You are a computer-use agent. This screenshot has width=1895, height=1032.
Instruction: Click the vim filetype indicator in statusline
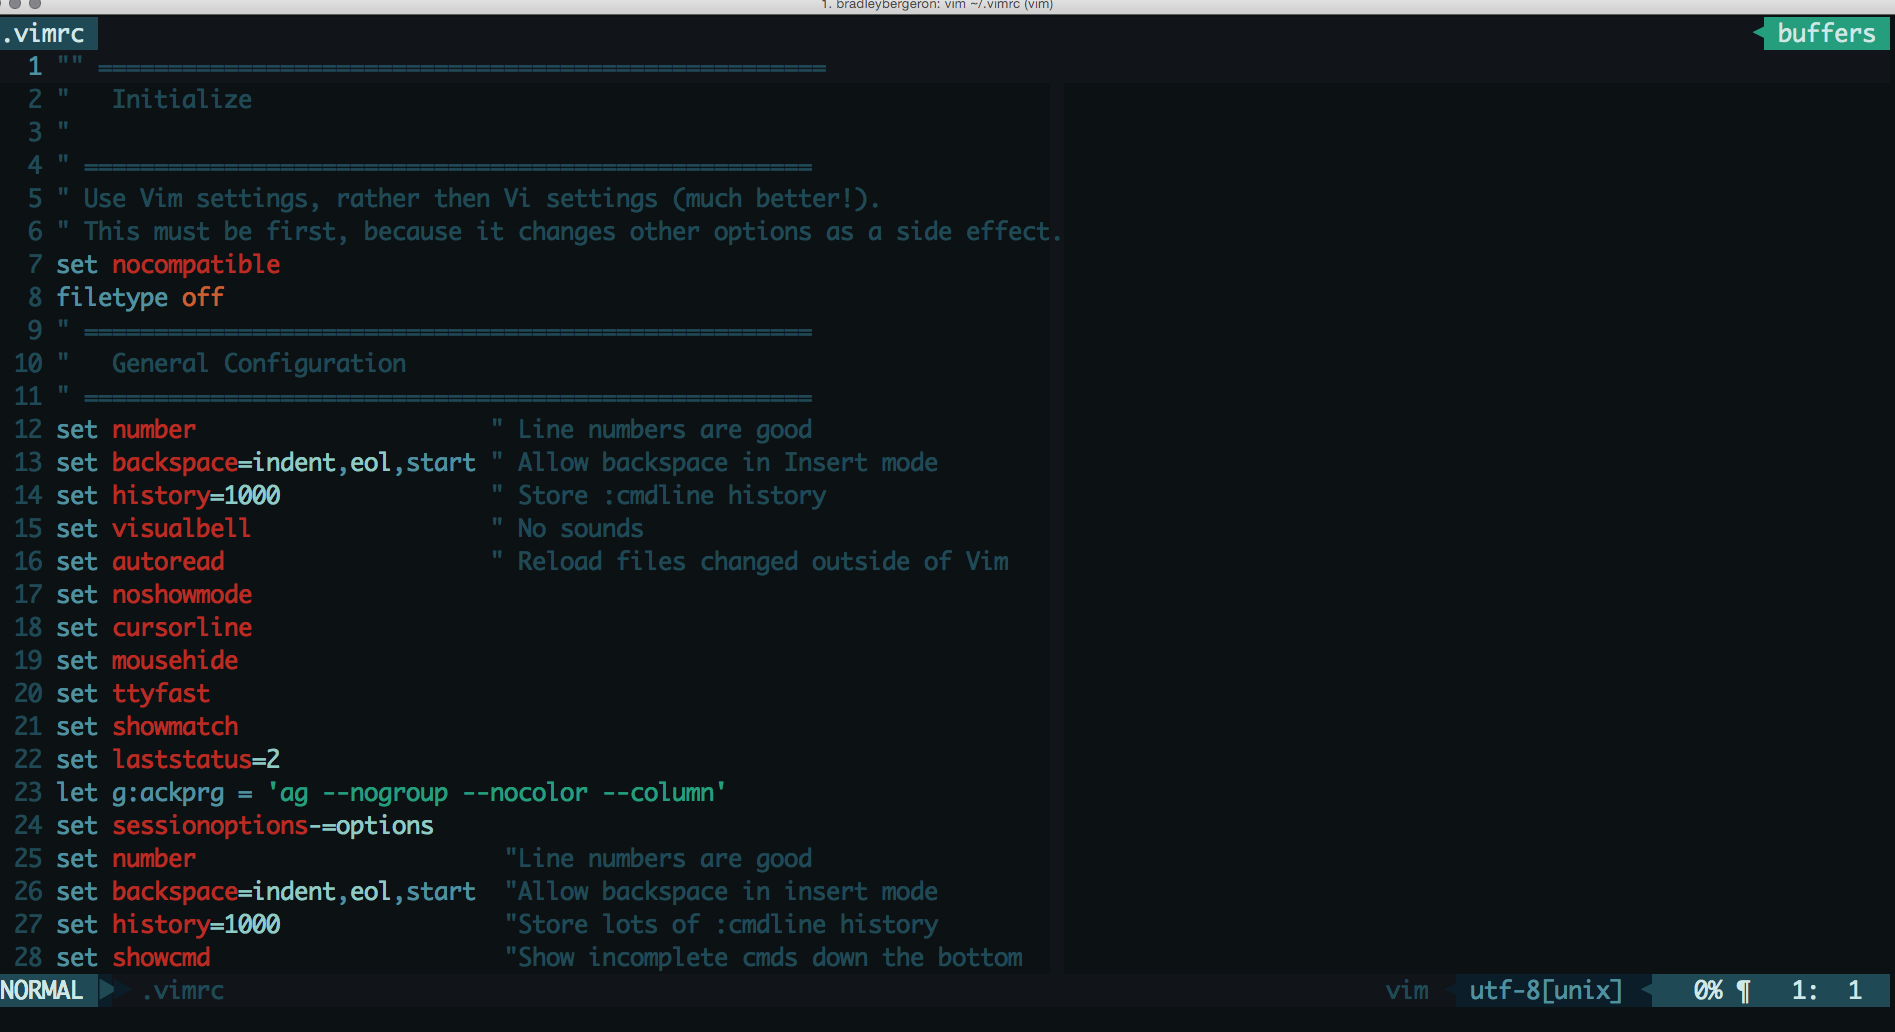(1407, 990)
